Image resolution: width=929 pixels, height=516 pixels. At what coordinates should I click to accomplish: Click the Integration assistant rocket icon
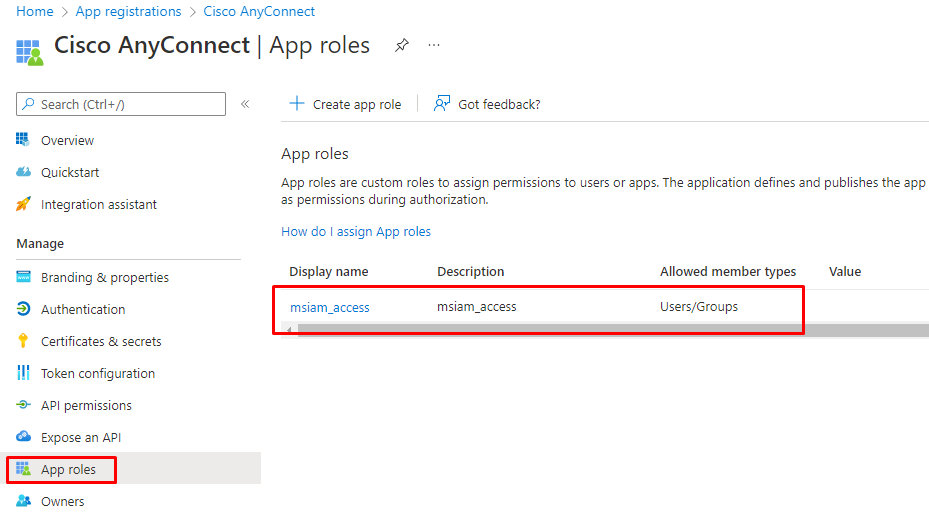[24, 205]
